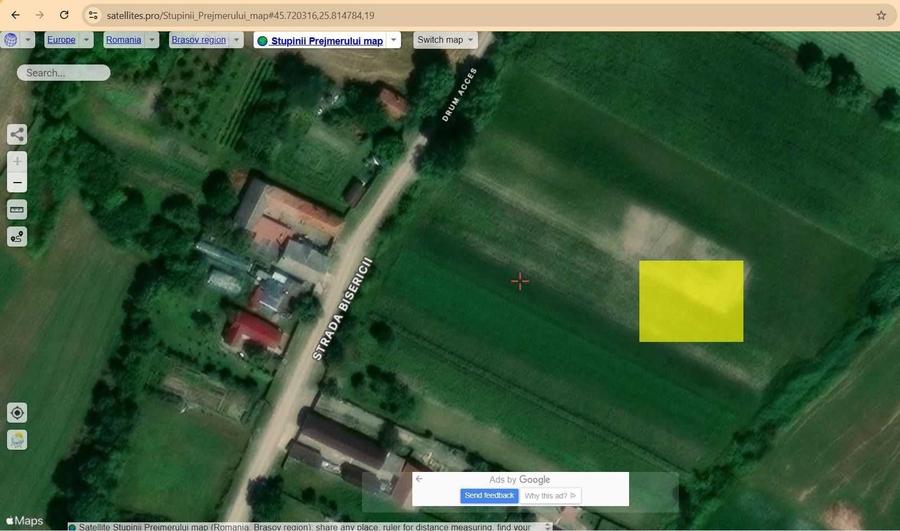Expand the Brasov region dropdown arrow
The image size is (900, 531).
[236, 40]
